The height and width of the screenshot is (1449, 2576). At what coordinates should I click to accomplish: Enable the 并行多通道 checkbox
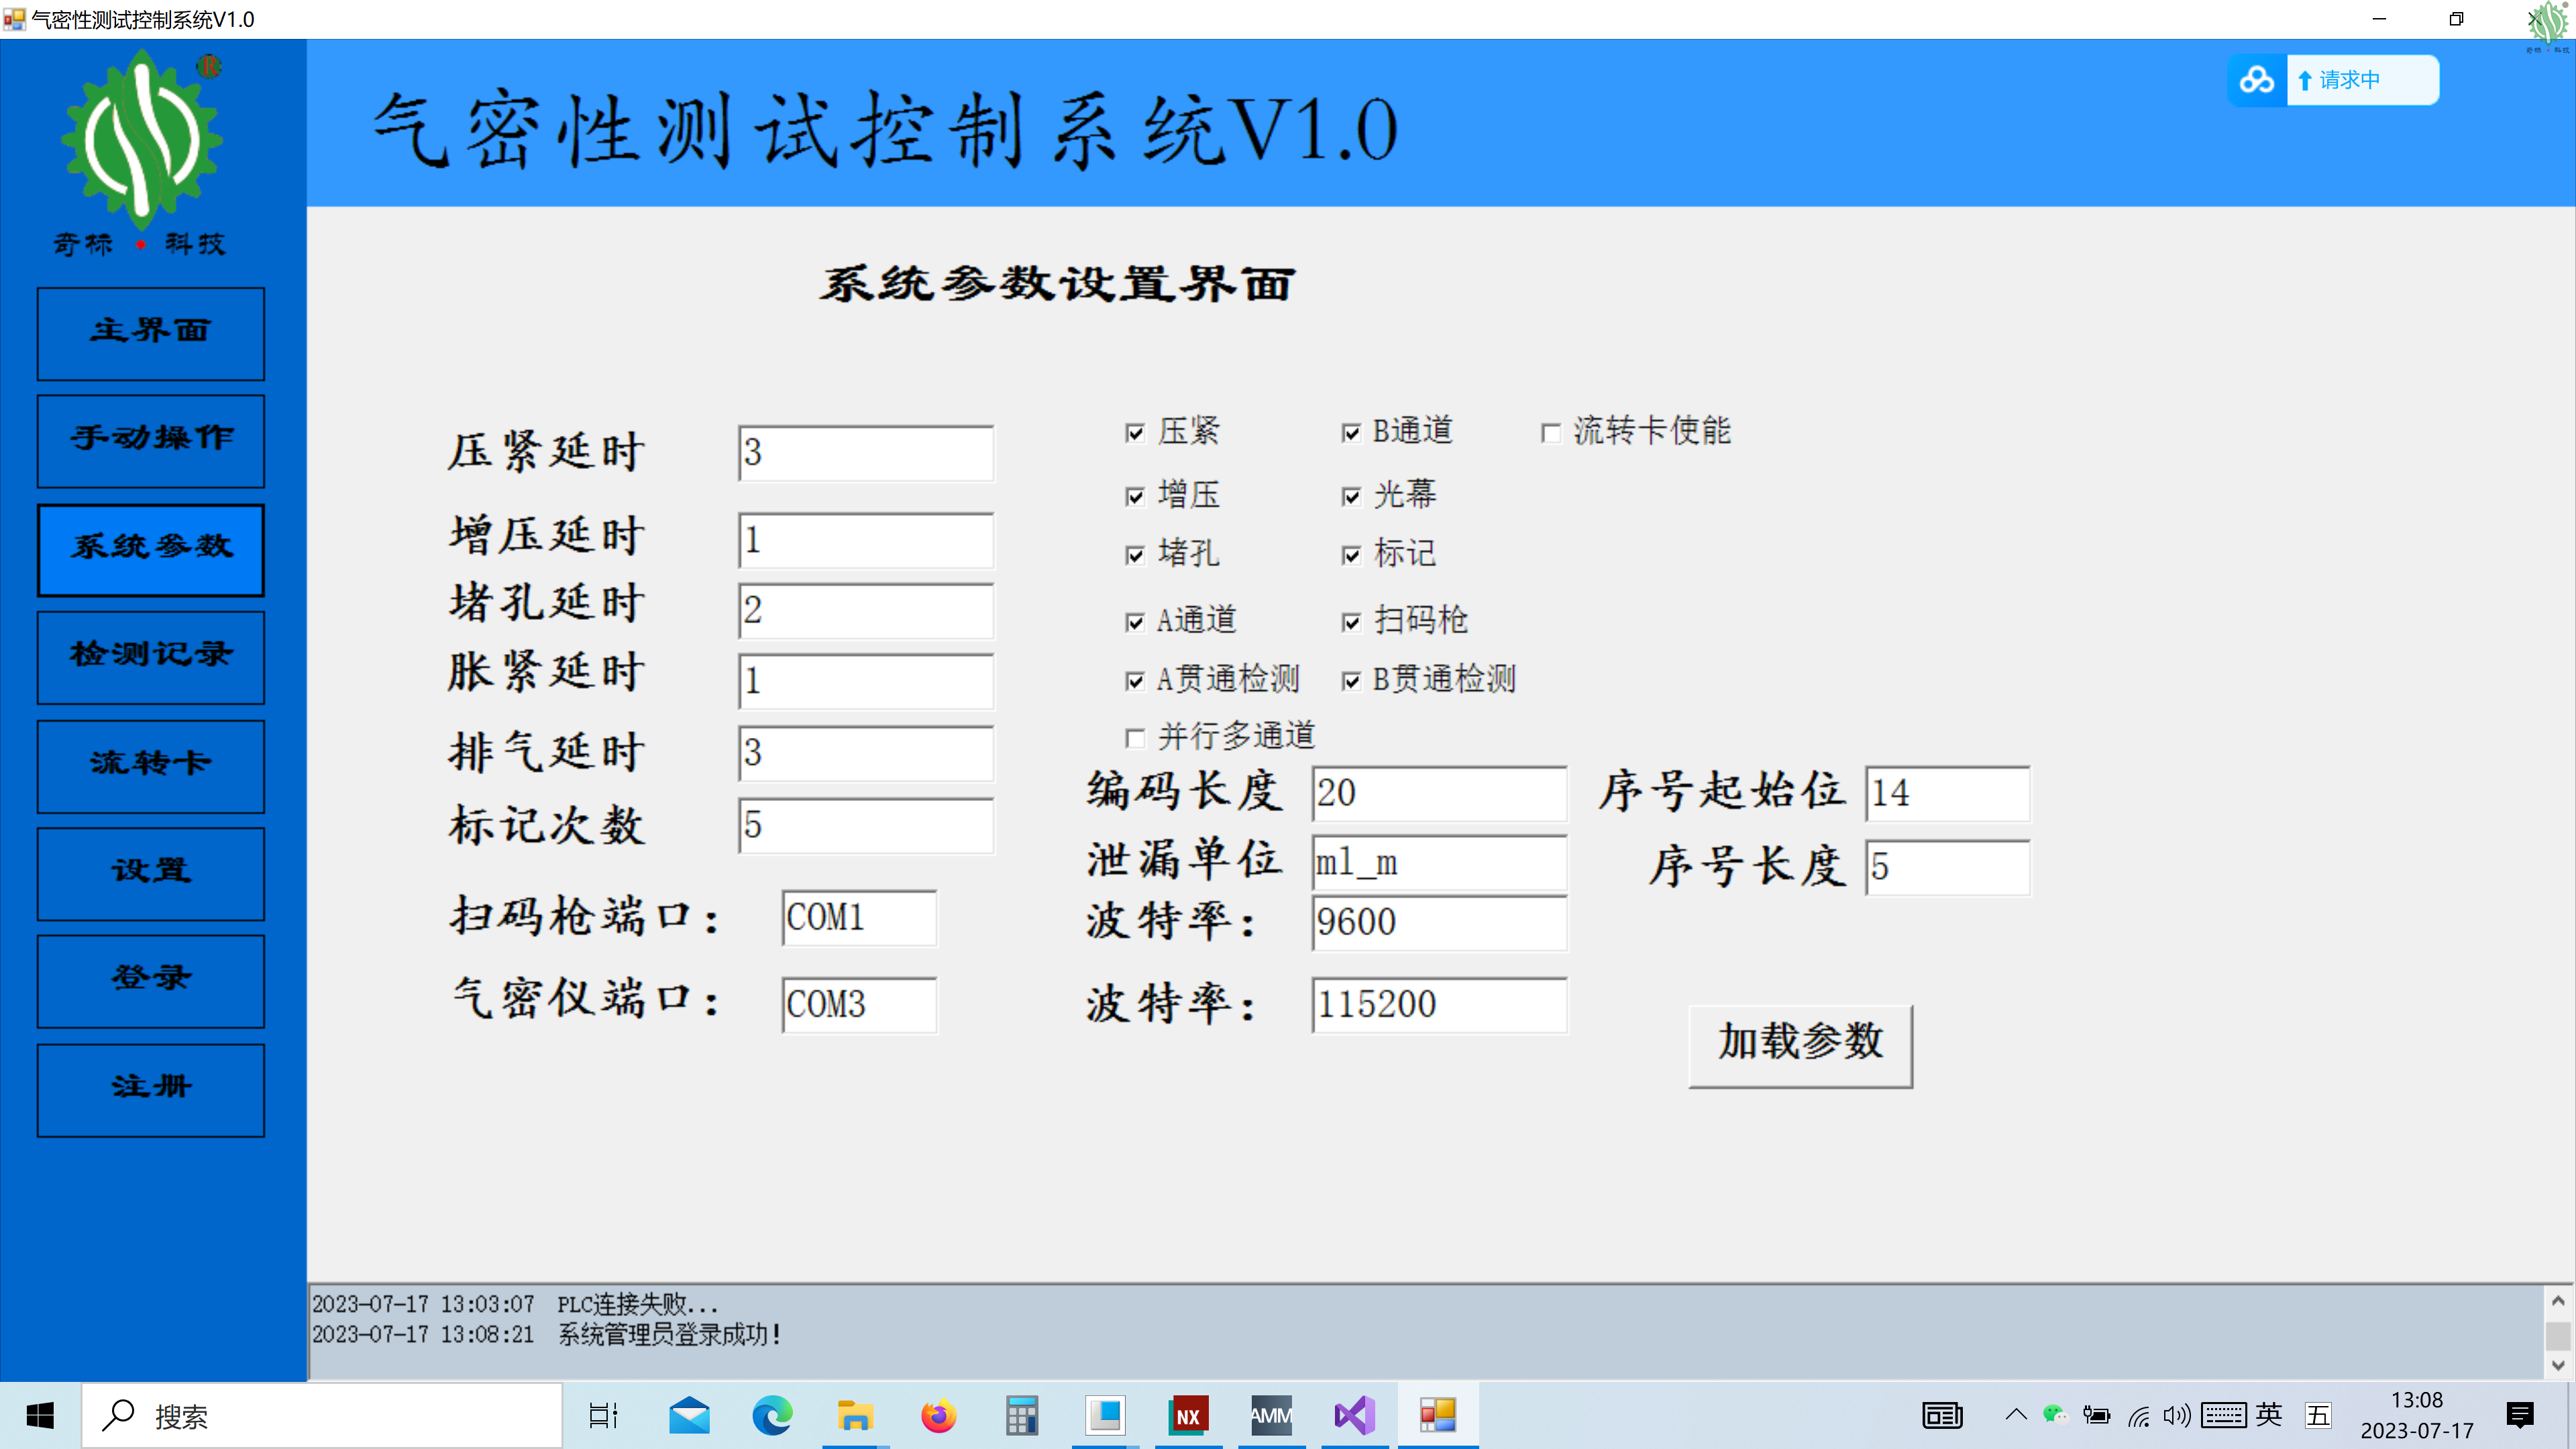point(1135,738)
